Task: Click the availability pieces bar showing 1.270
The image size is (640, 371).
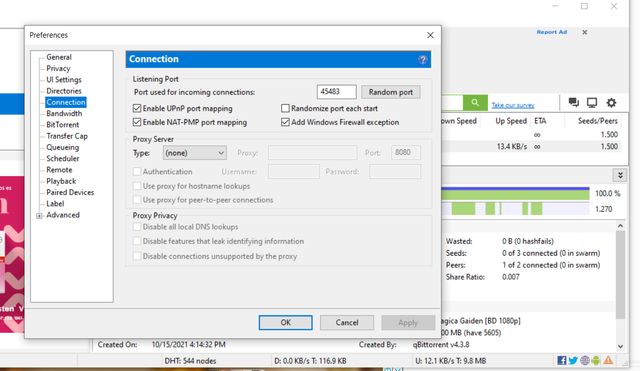Action: click(515, 209)
